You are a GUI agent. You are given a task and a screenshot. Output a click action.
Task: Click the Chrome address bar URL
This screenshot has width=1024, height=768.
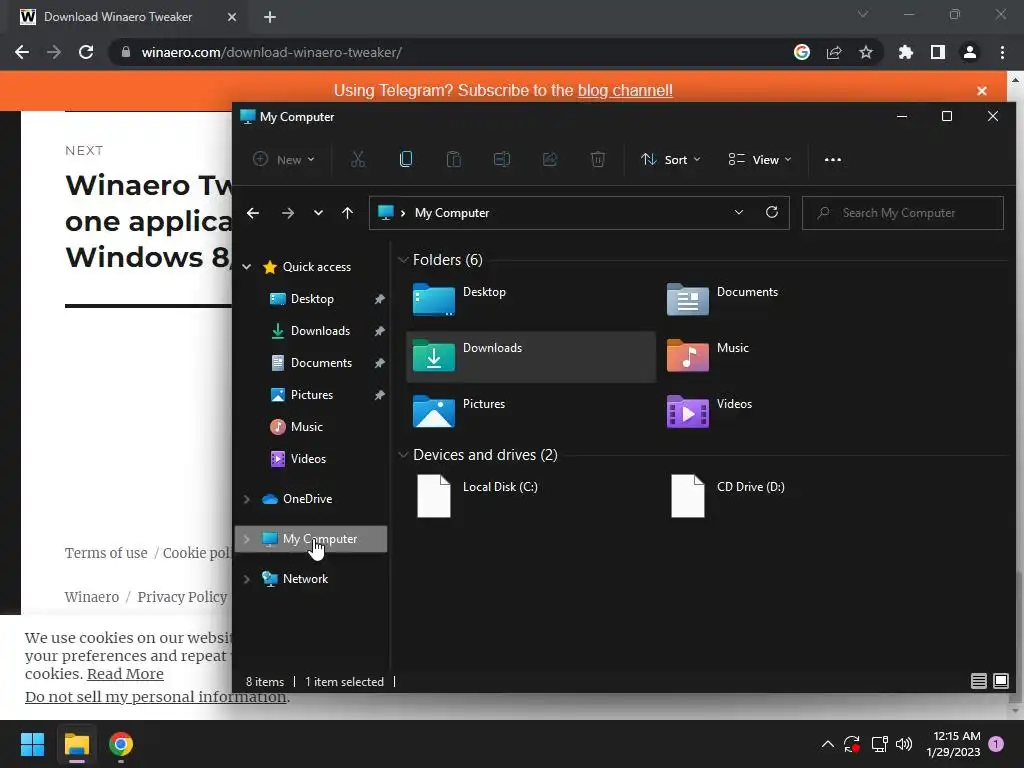[272, 52]
